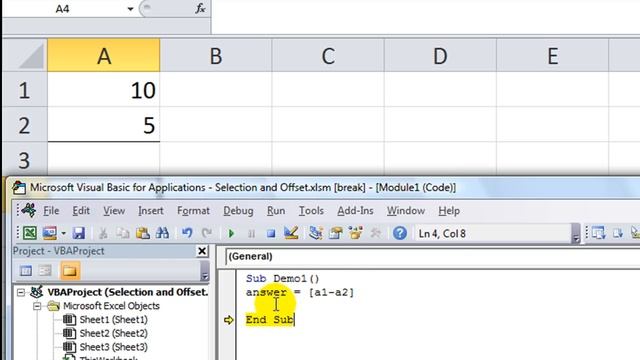
Task: Select VBAProject (Selection and Offset) root node
Action: tap(127, 292)
